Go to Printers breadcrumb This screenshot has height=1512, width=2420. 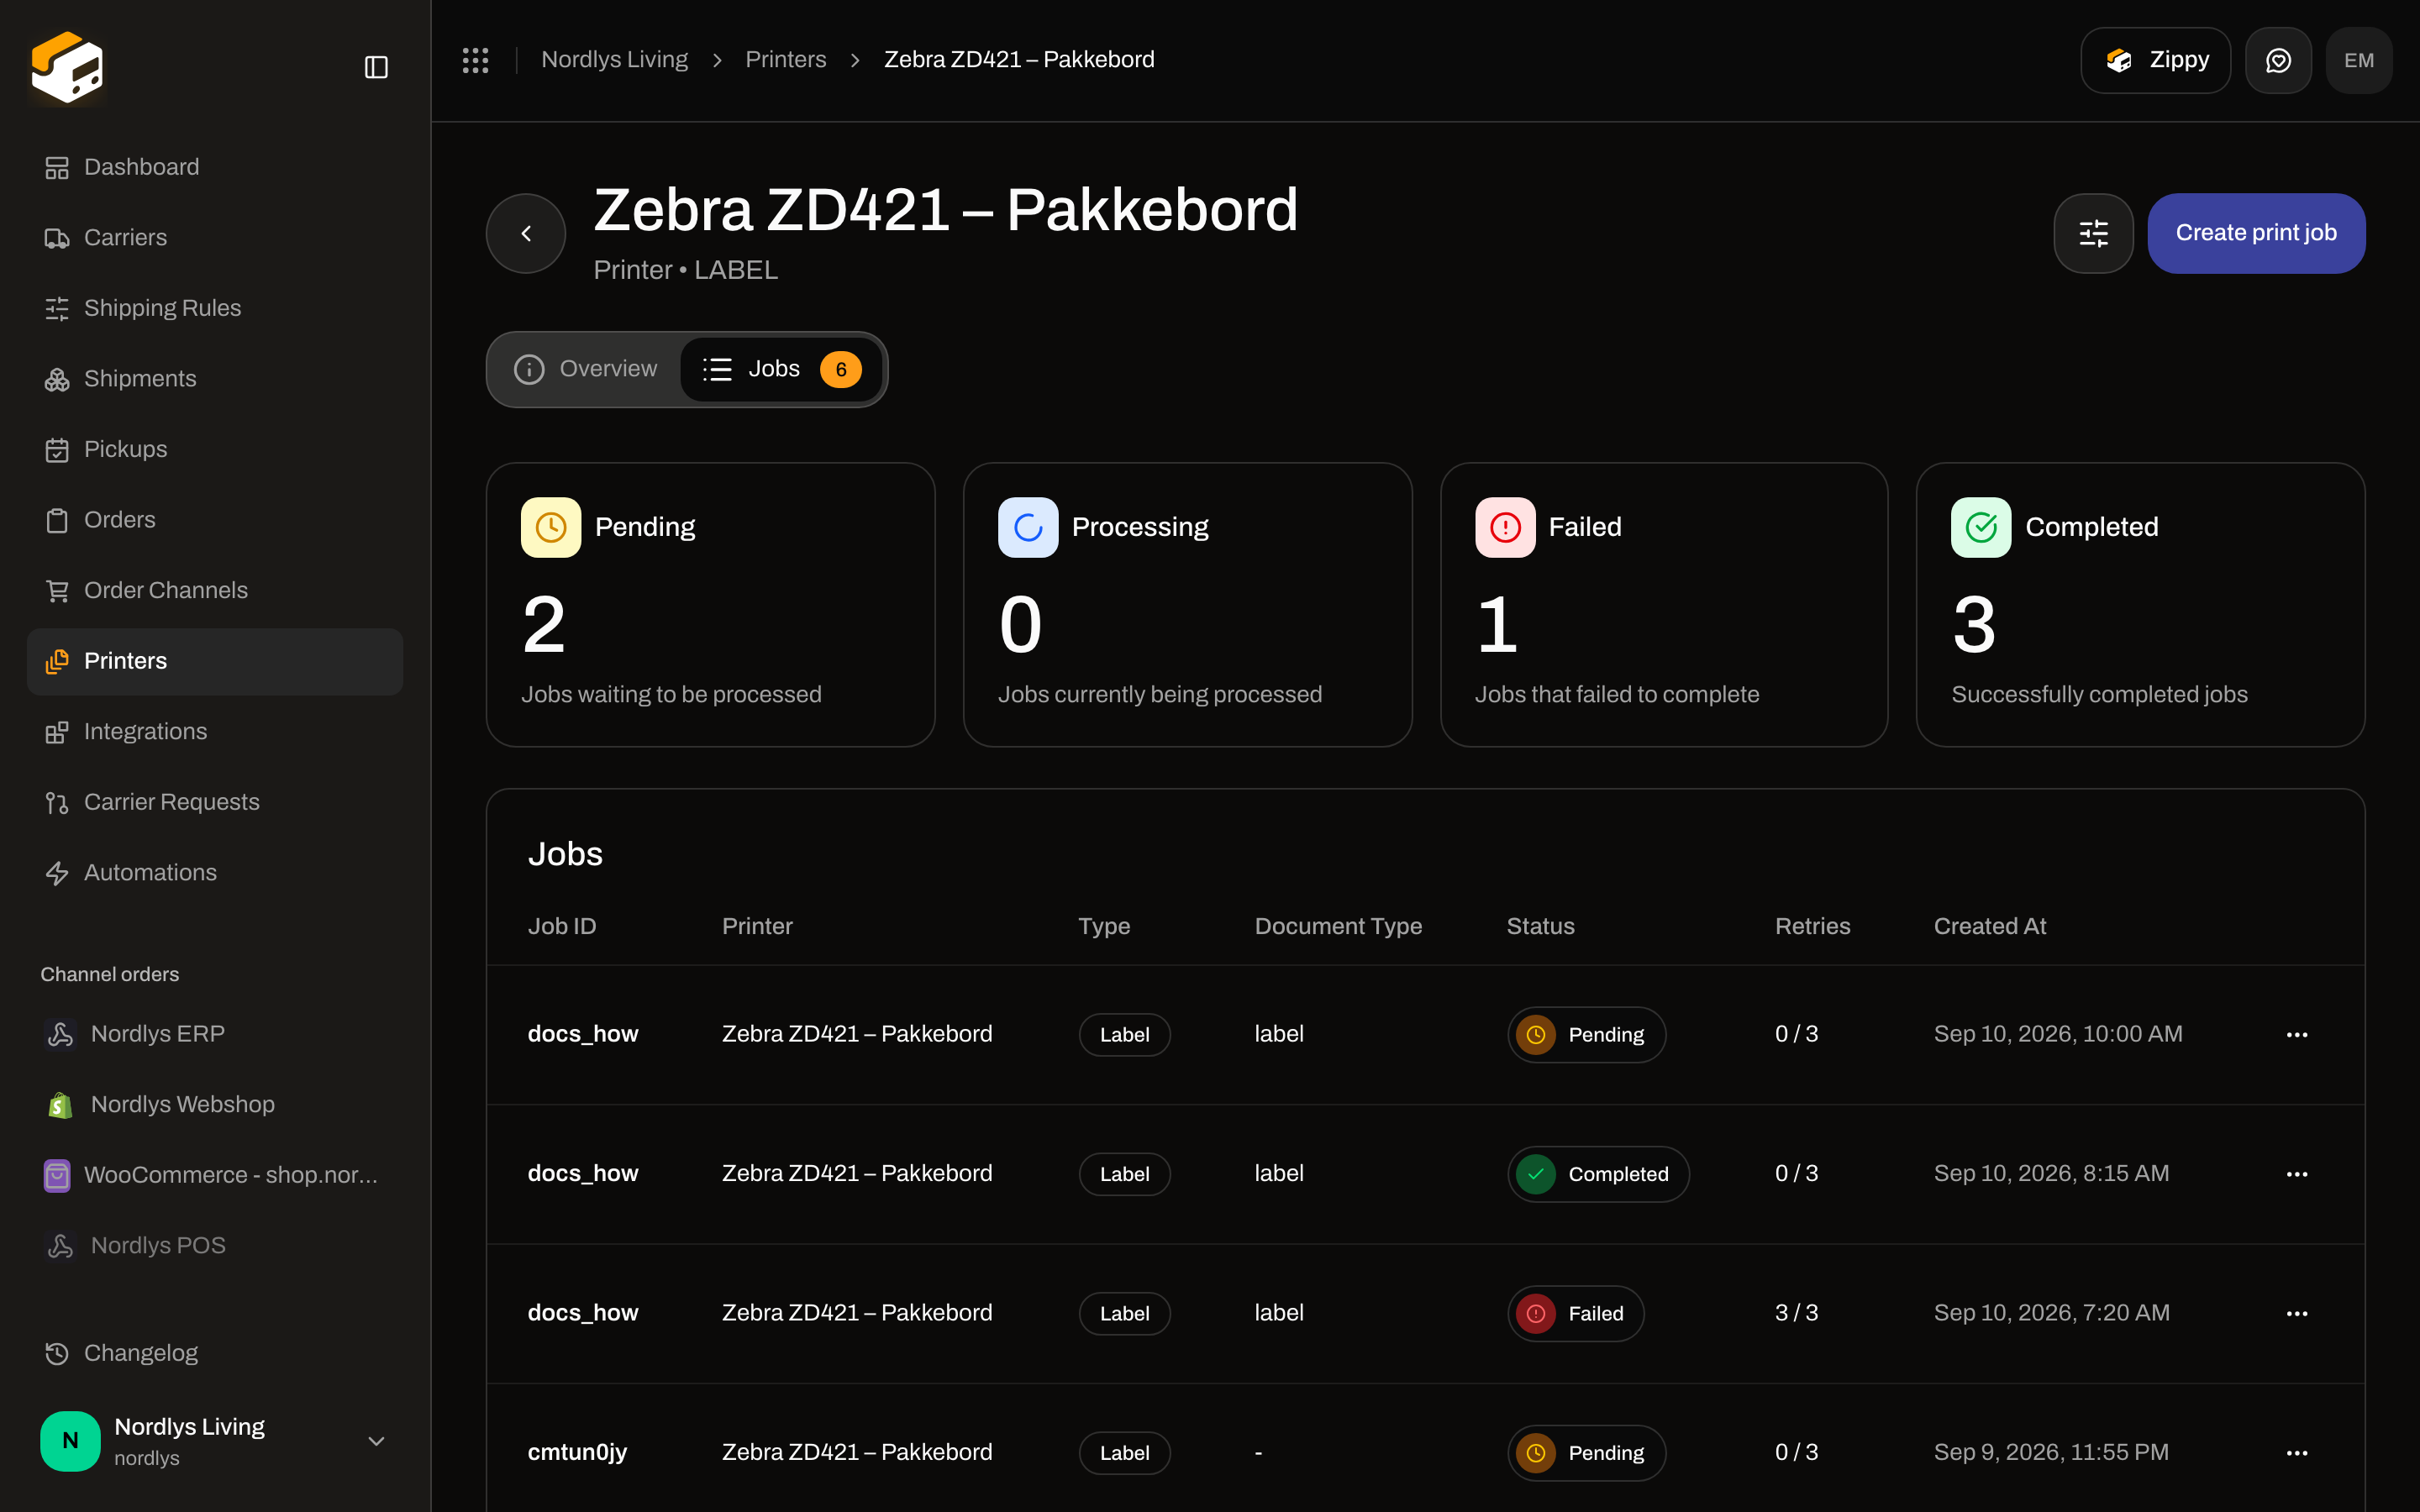point(785,60)
